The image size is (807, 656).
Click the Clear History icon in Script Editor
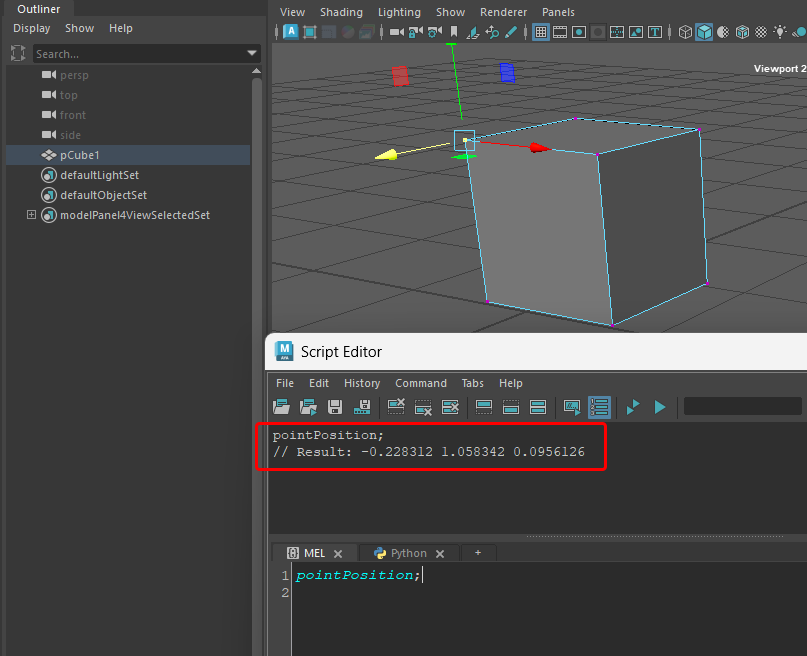396,407
